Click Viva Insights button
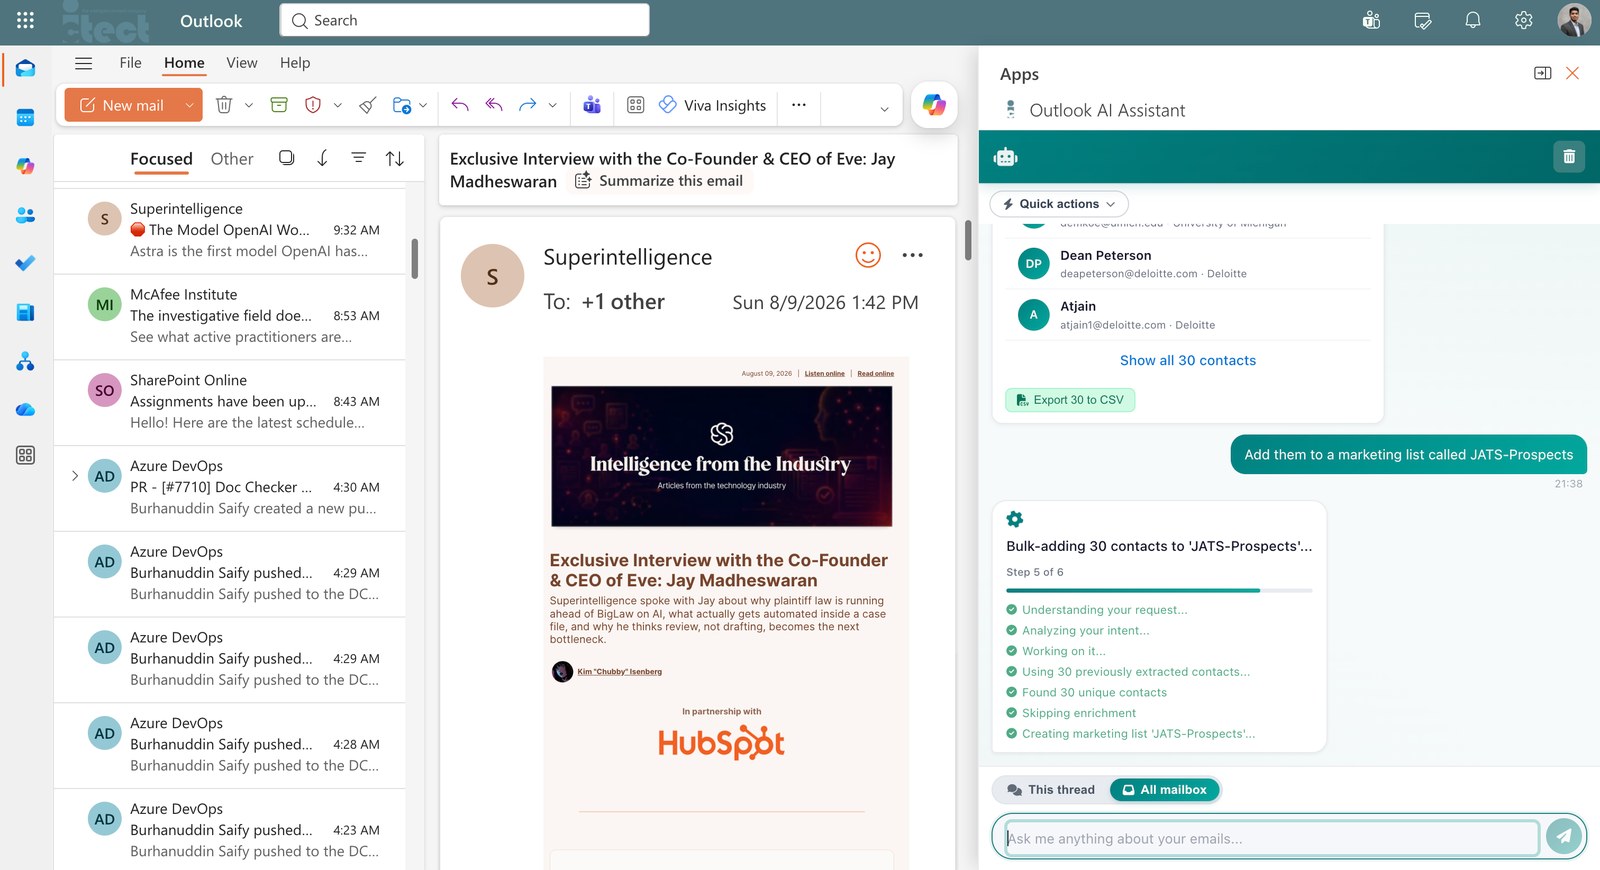This screenshot has height=870, width=1600. pyautogui.click(x=712, y=105)
